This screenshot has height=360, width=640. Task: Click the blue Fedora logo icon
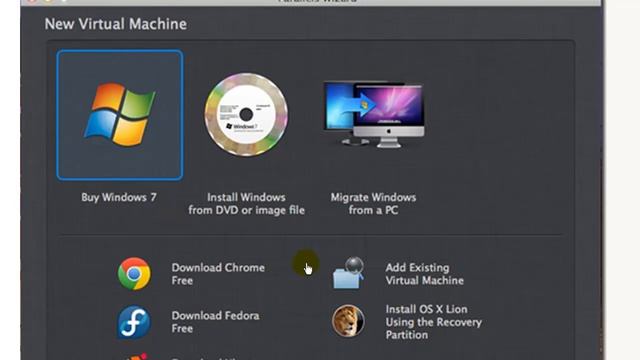pyautogui.click(x=134, y=322)
